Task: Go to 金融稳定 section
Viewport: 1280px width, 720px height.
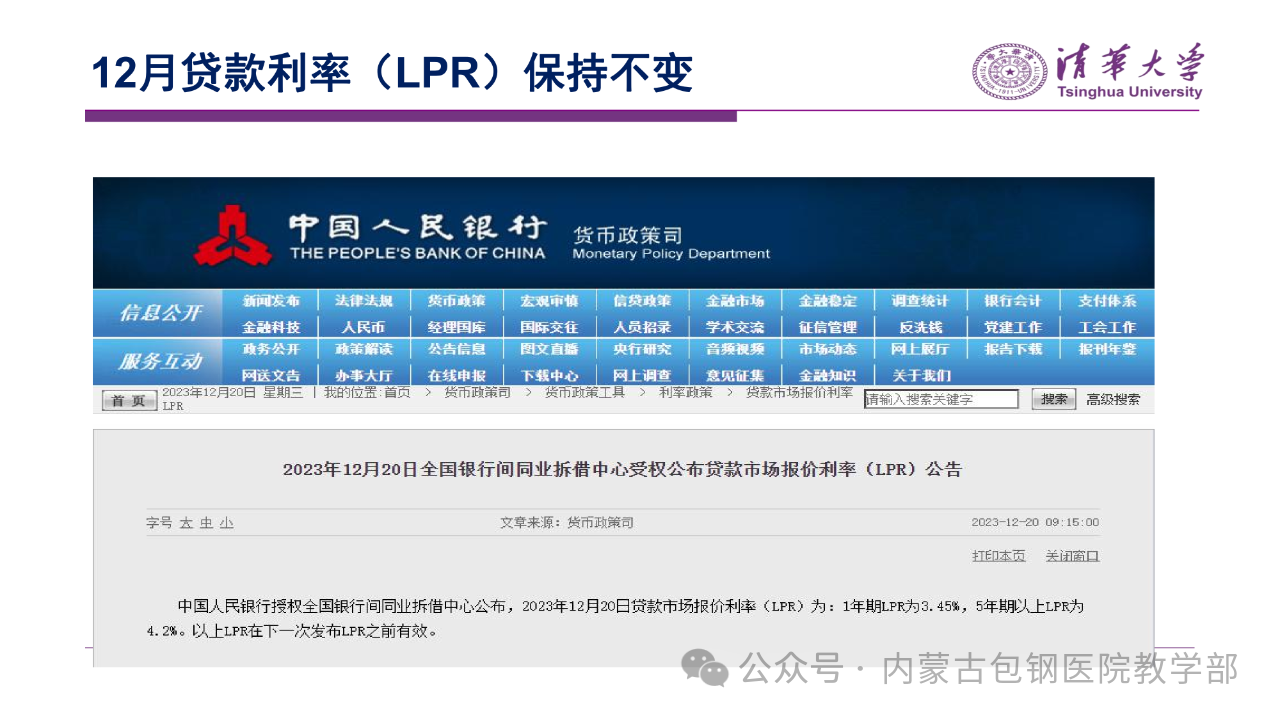Action: point(828,301)
